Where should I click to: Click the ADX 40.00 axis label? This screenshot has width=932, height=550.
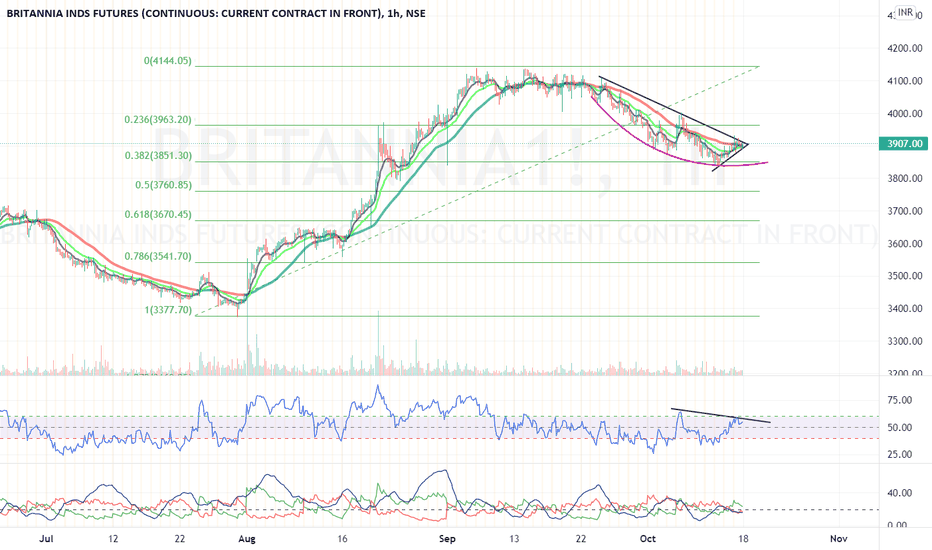click(900, 493)
